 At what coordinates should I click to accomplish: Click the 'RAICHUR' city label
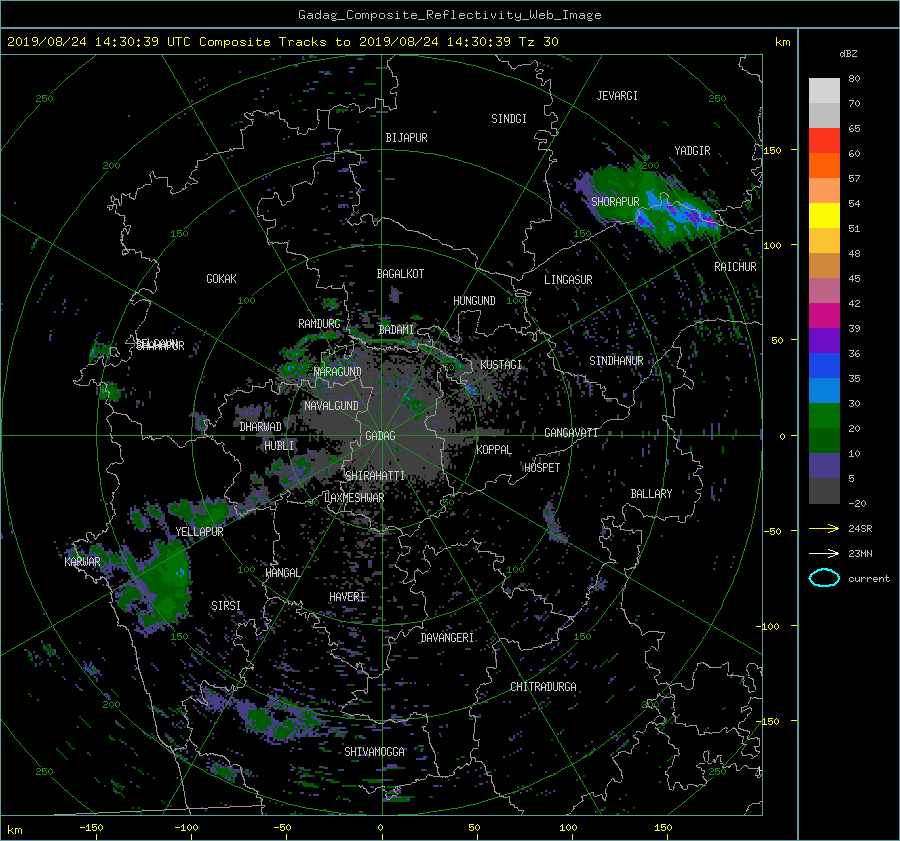click(735, 267)
